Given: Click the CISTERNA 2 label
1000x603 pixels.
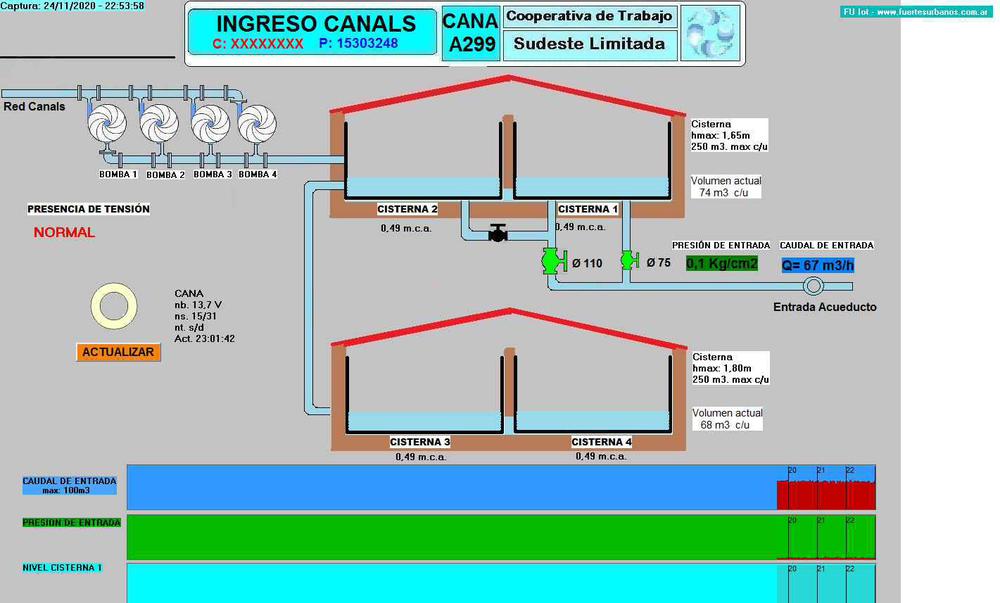Looking at the screenshot, I should click(x=407, y=209).
